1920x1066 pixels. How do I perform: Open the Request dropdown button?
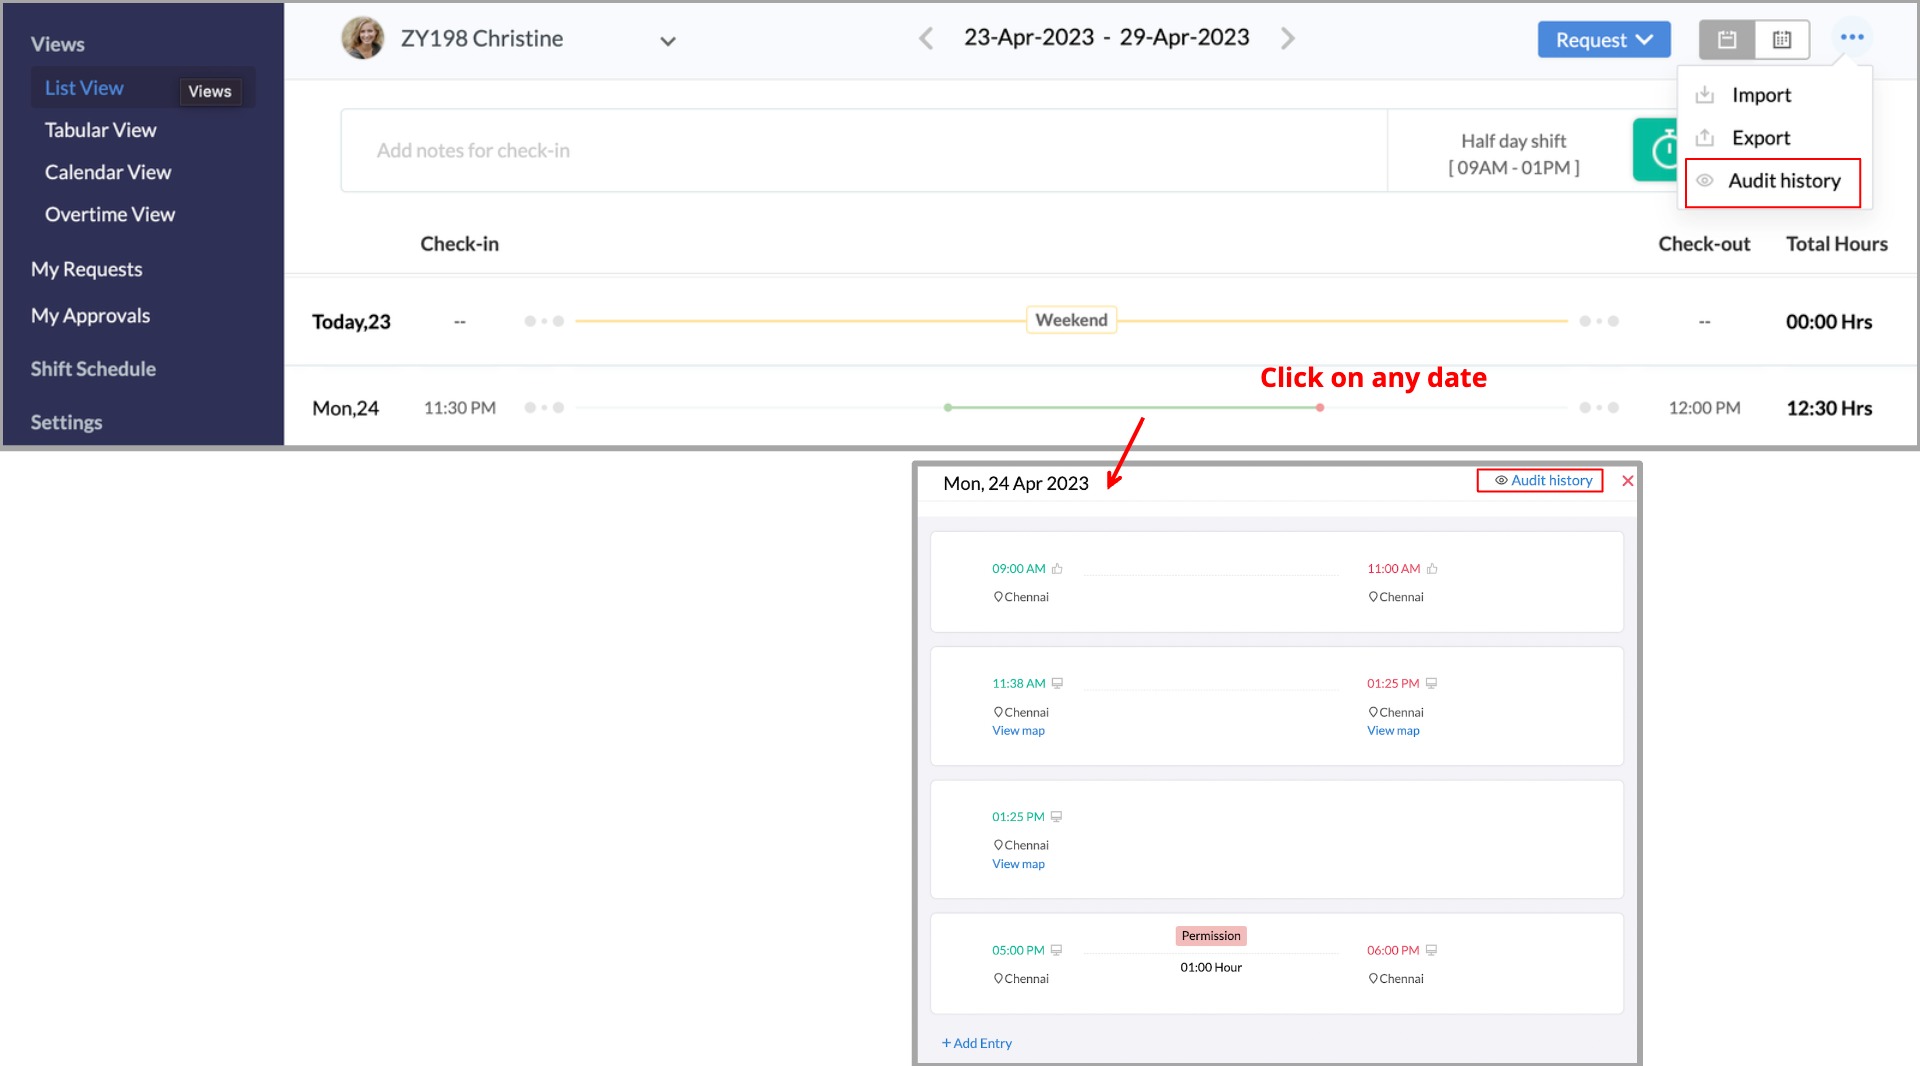pos(1604,40)
